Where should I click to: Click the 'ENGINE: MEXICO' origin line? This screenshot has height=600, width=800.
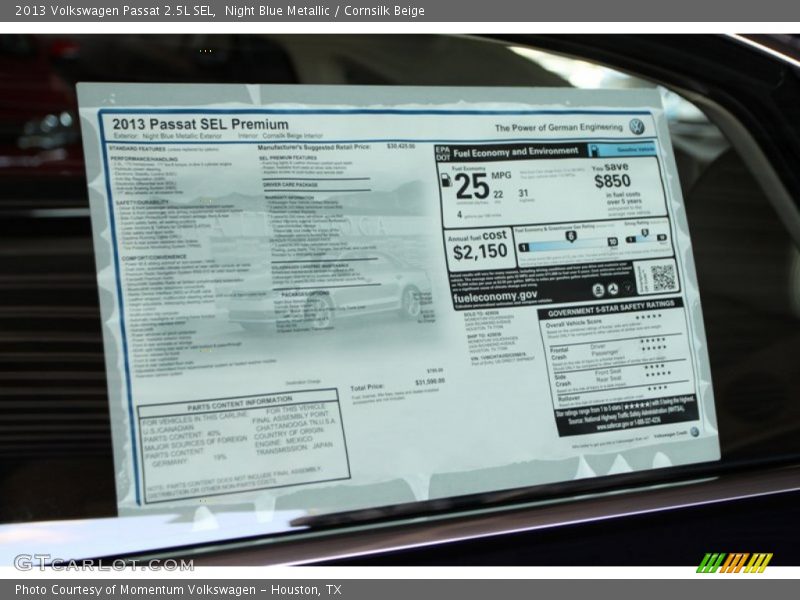tap(284, 442)
